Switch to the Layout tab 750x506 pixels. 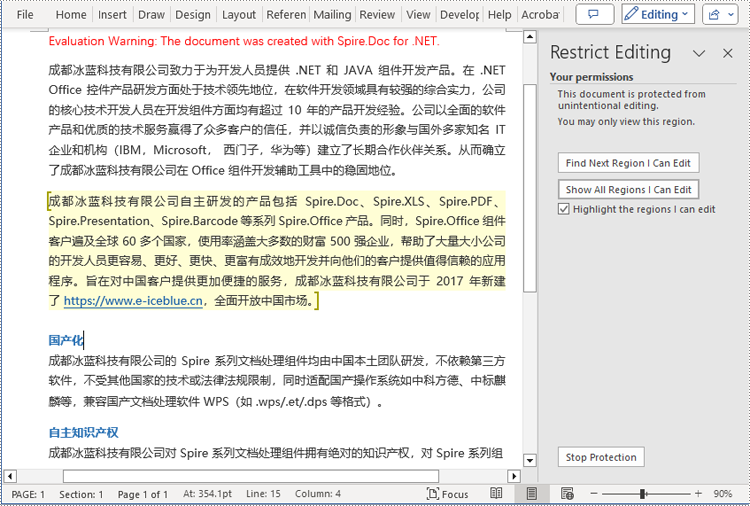click(x=239, y=15)
